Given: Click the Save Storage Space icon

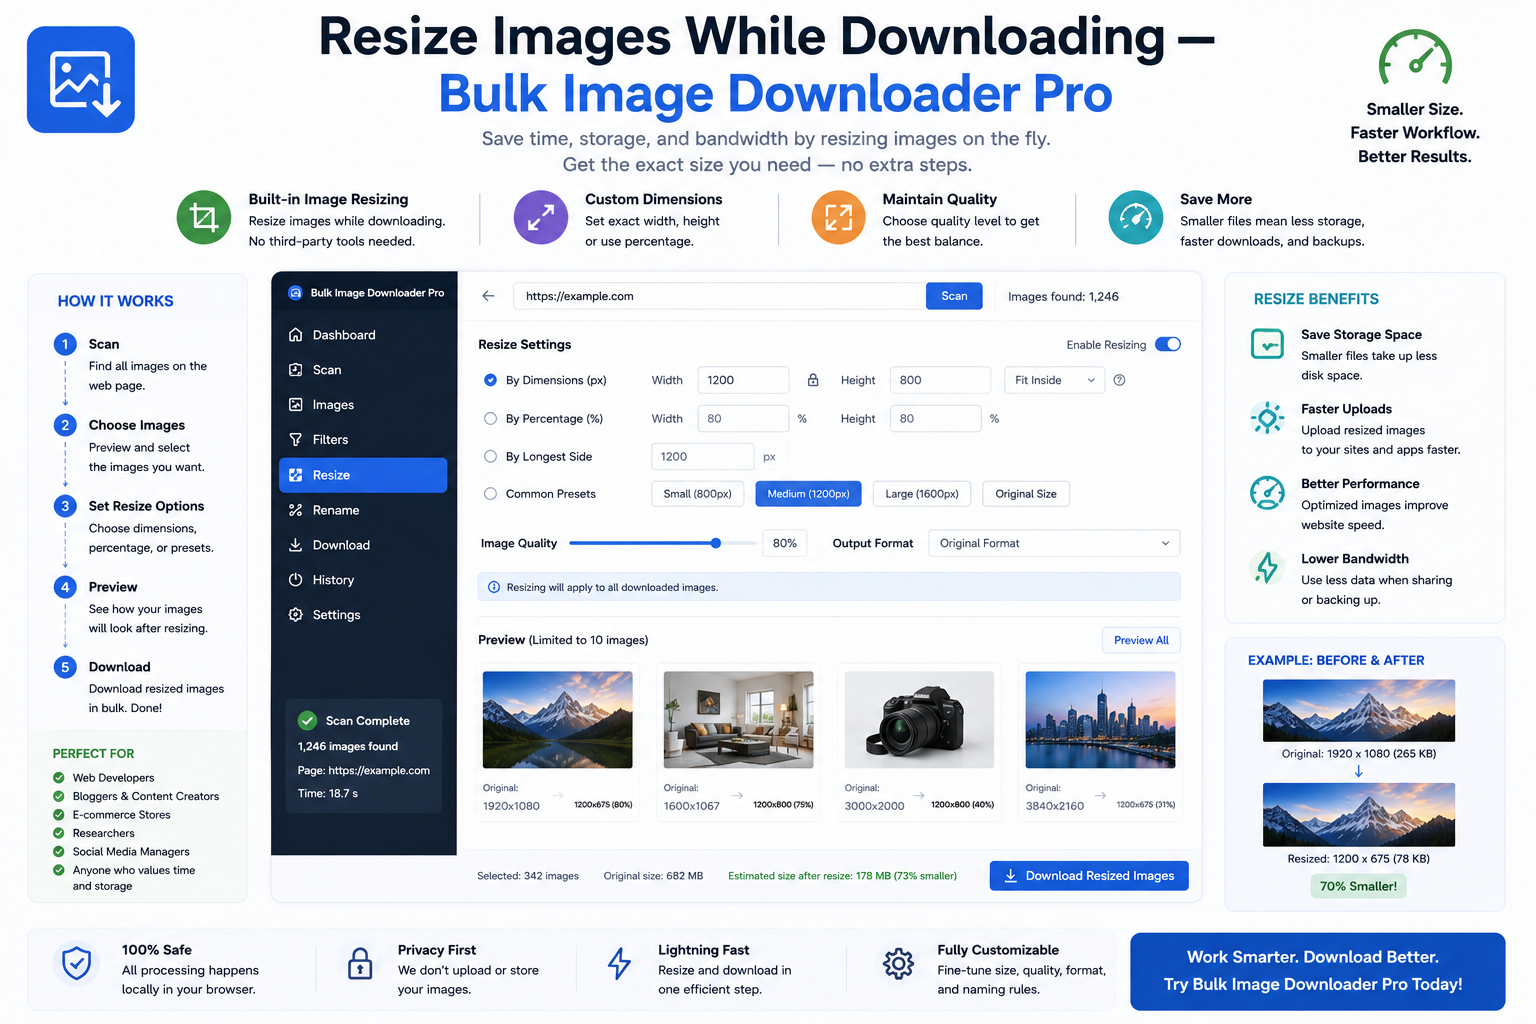Looking at the screenshot, I should pyautogui.click(x=1267, y=344).
